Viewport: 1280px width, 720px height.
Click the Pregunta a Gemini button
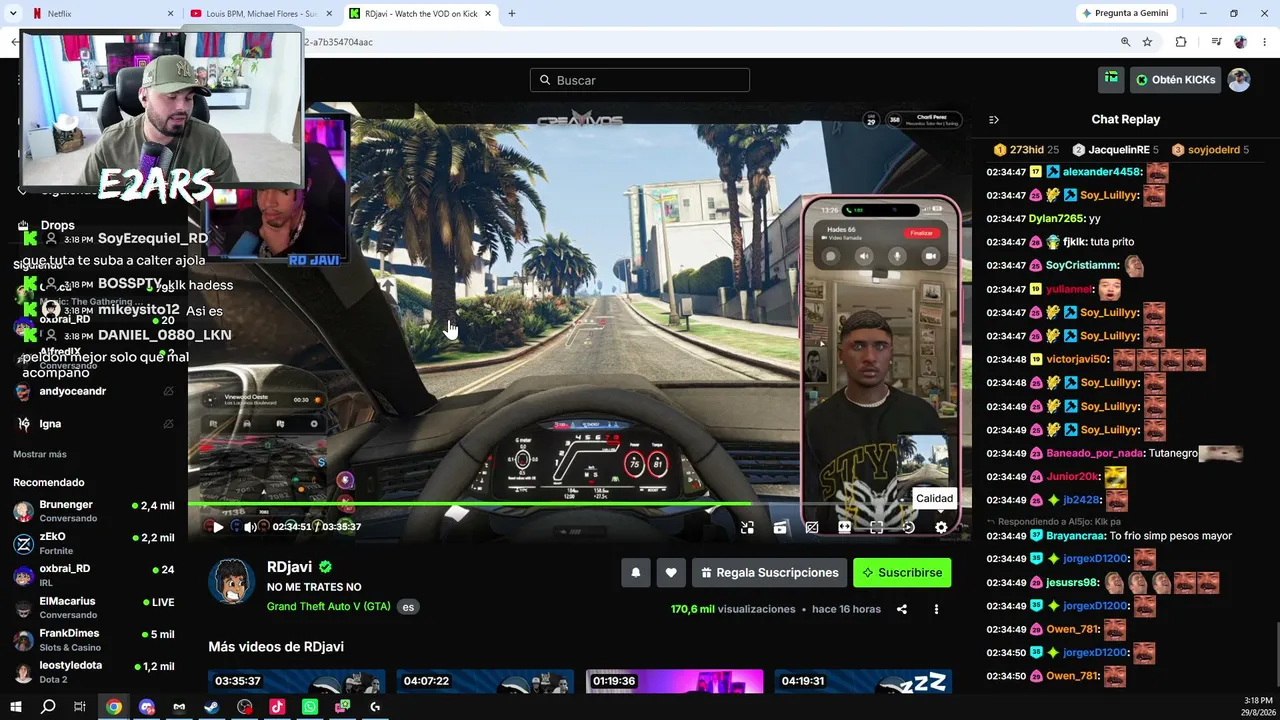[x=1125, y=13]
